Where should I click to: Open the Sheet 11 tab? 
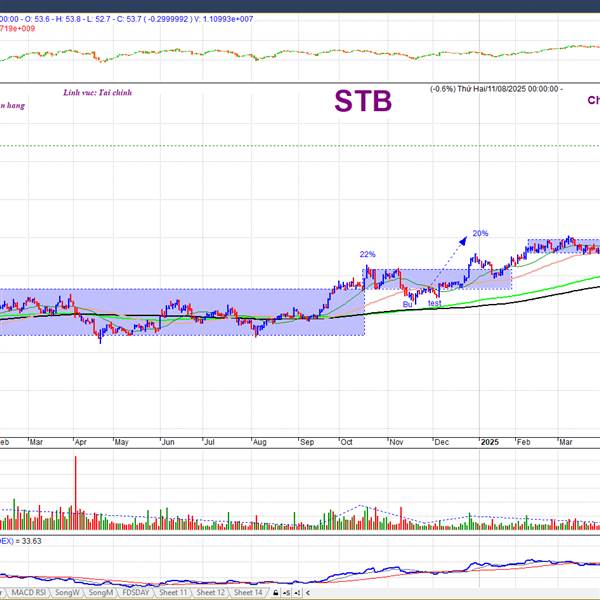pos(173,592)
